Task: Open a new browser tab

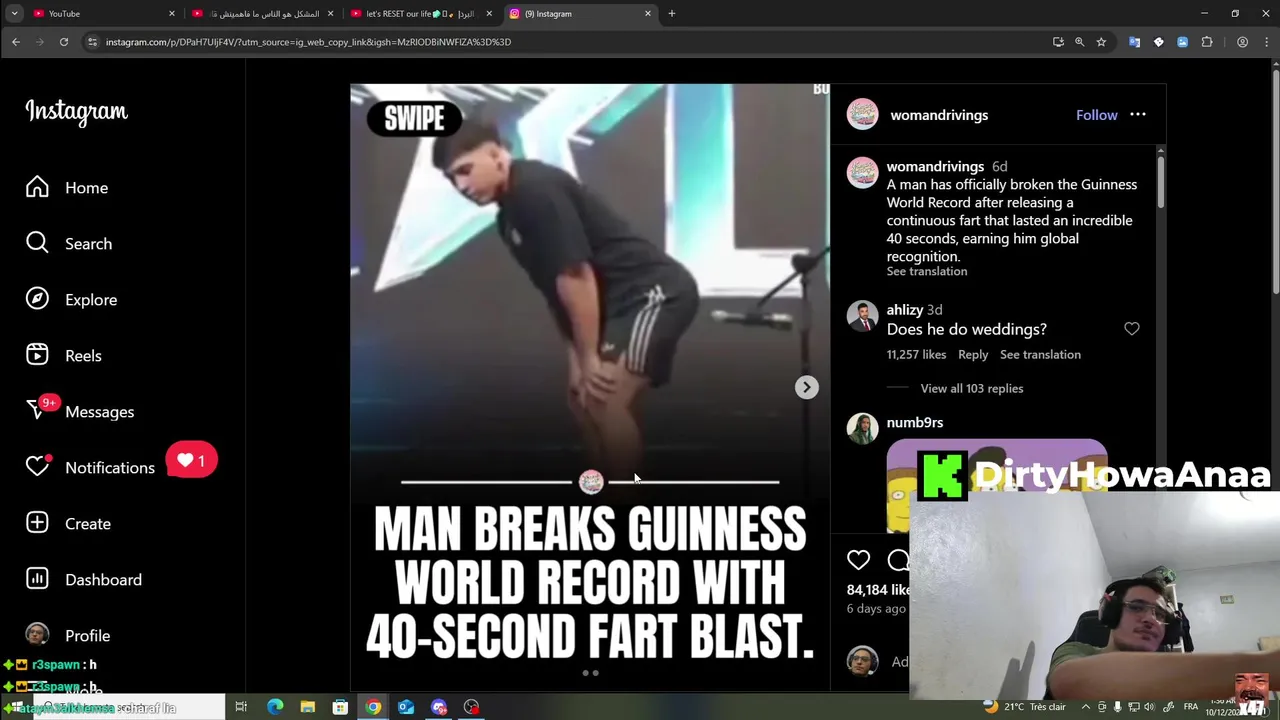Action: point(672,14)
